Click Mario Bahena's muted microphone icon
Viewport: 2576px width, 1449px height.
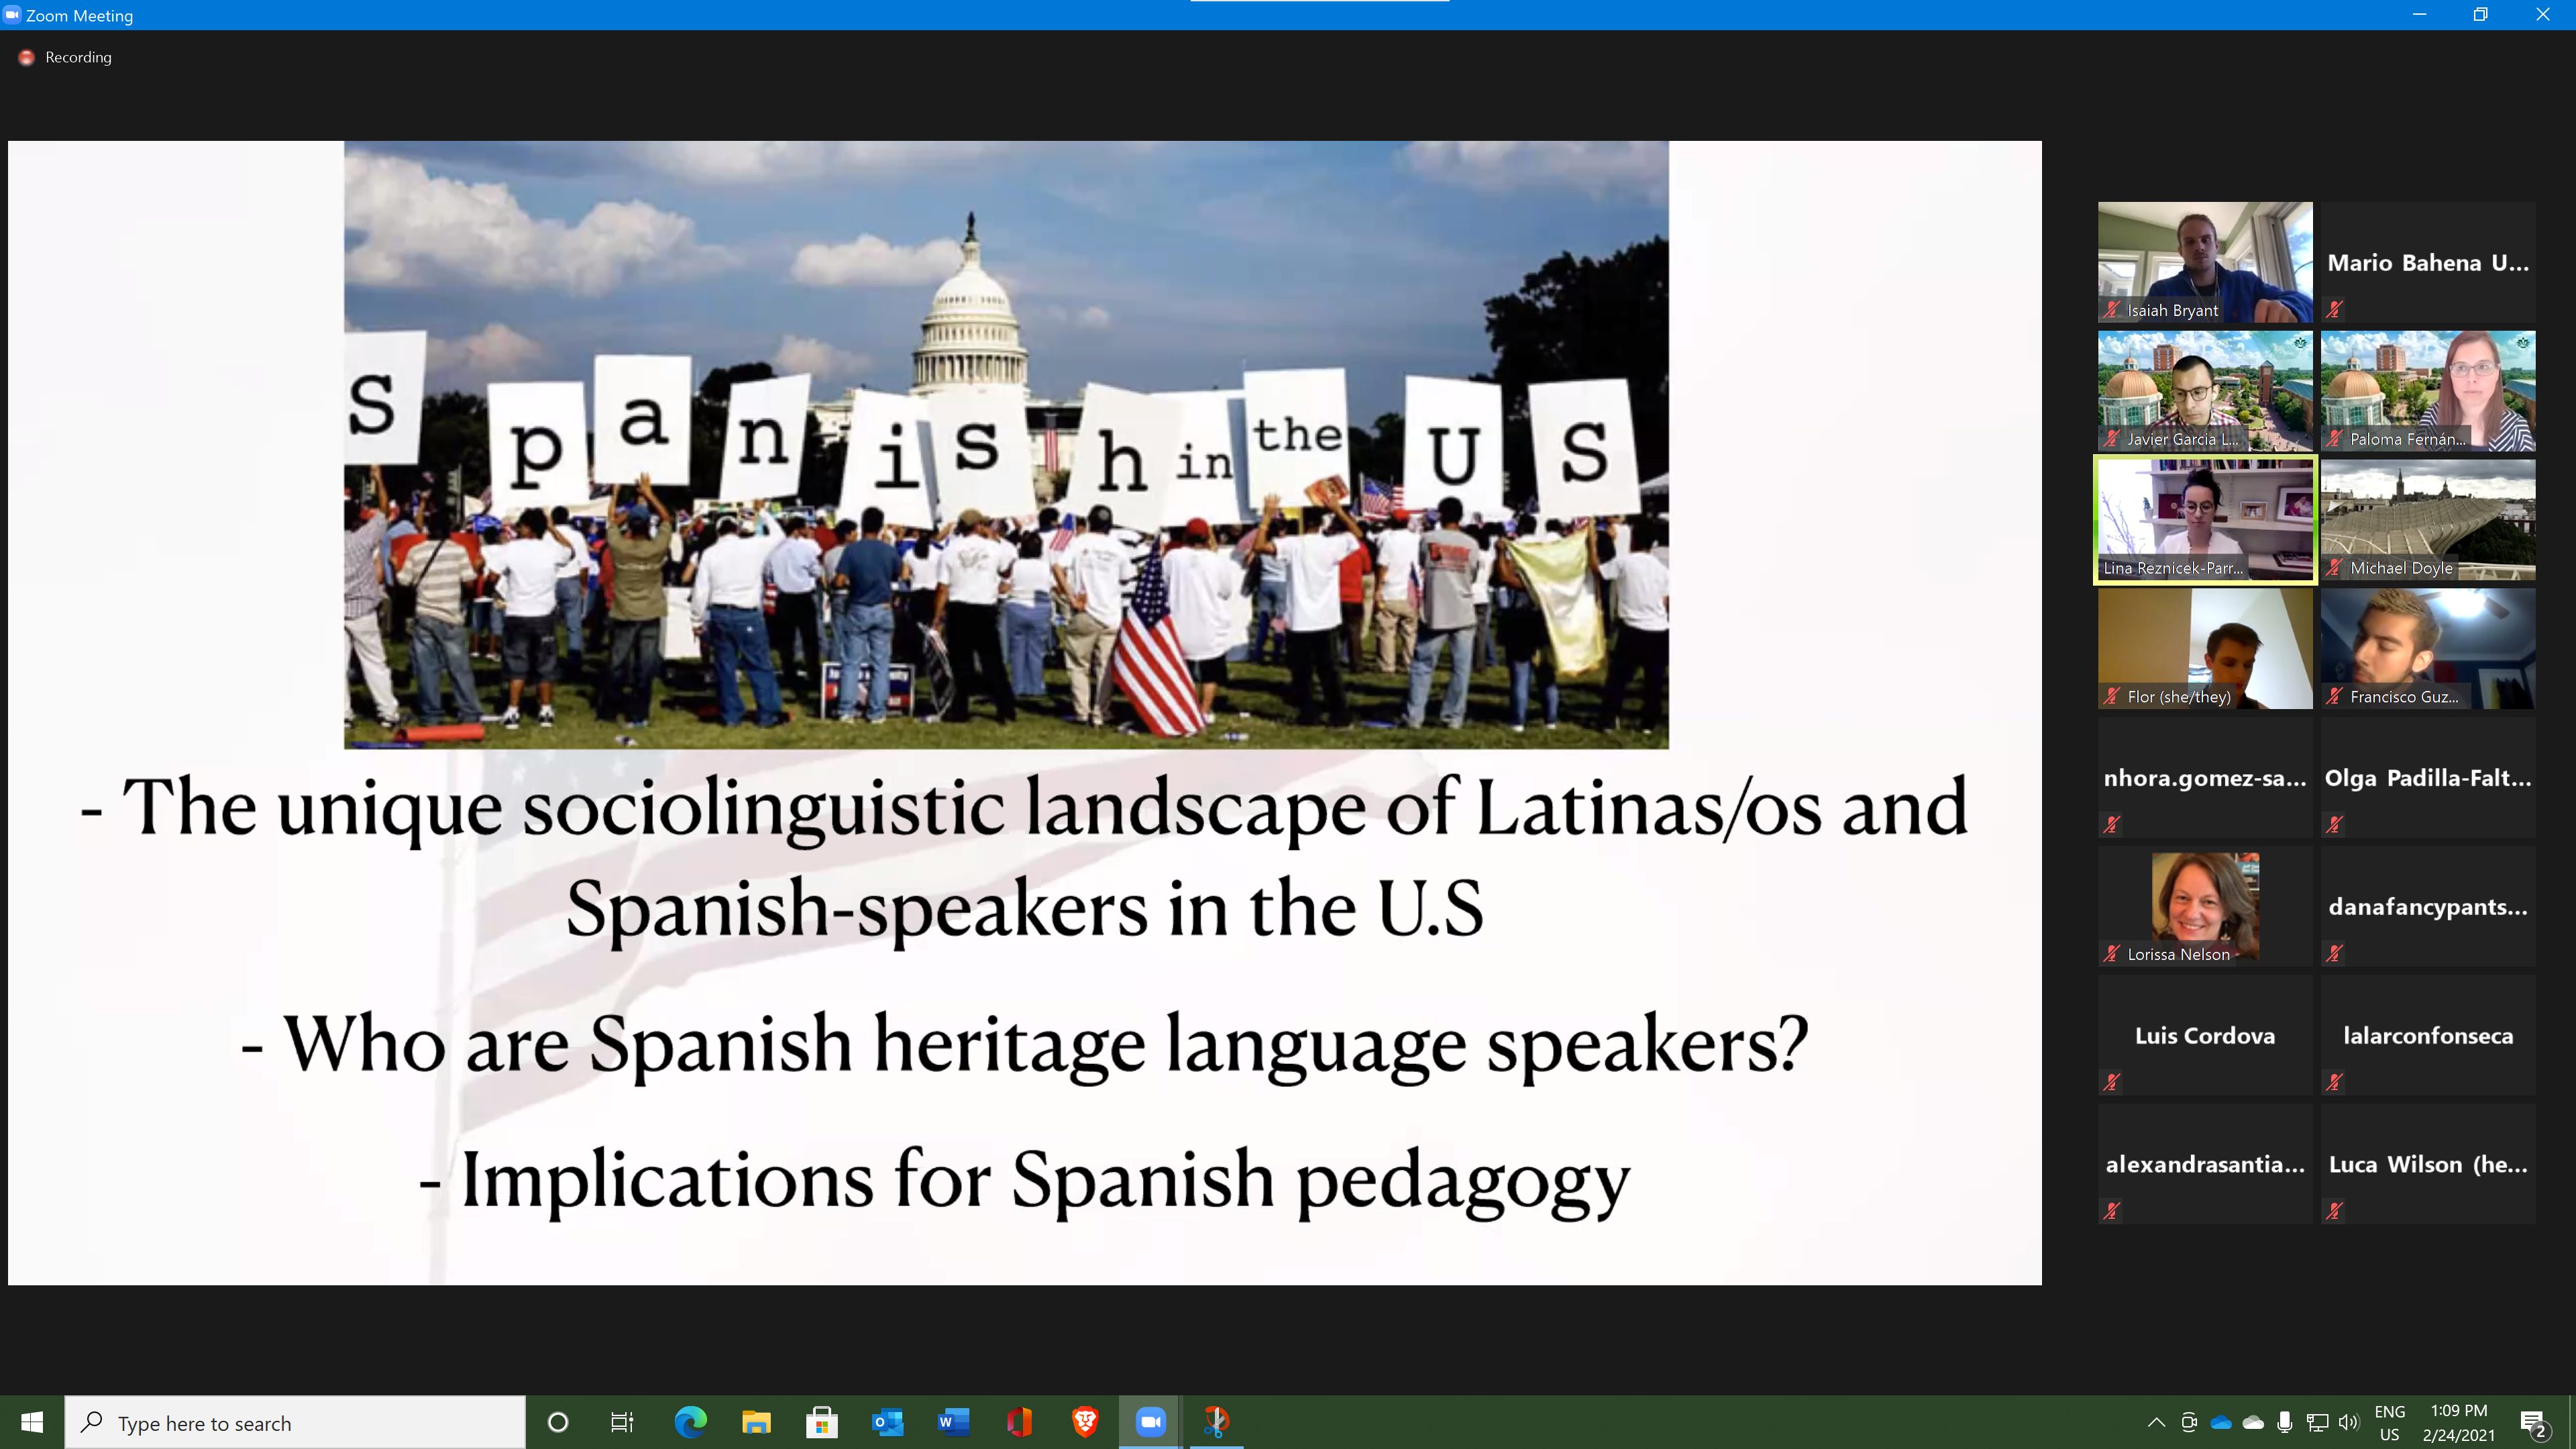2334,310
